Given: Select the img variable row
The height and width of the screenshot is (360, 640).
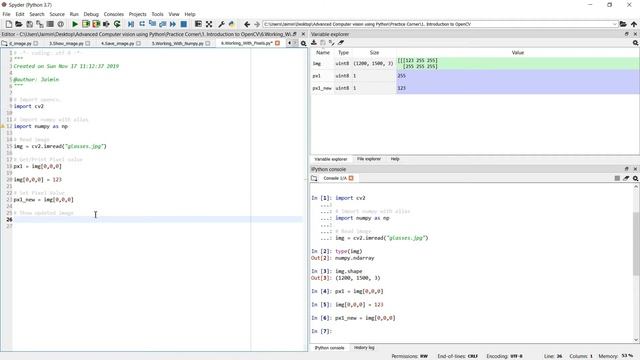Looking at the screenshot, I should 475,63.
